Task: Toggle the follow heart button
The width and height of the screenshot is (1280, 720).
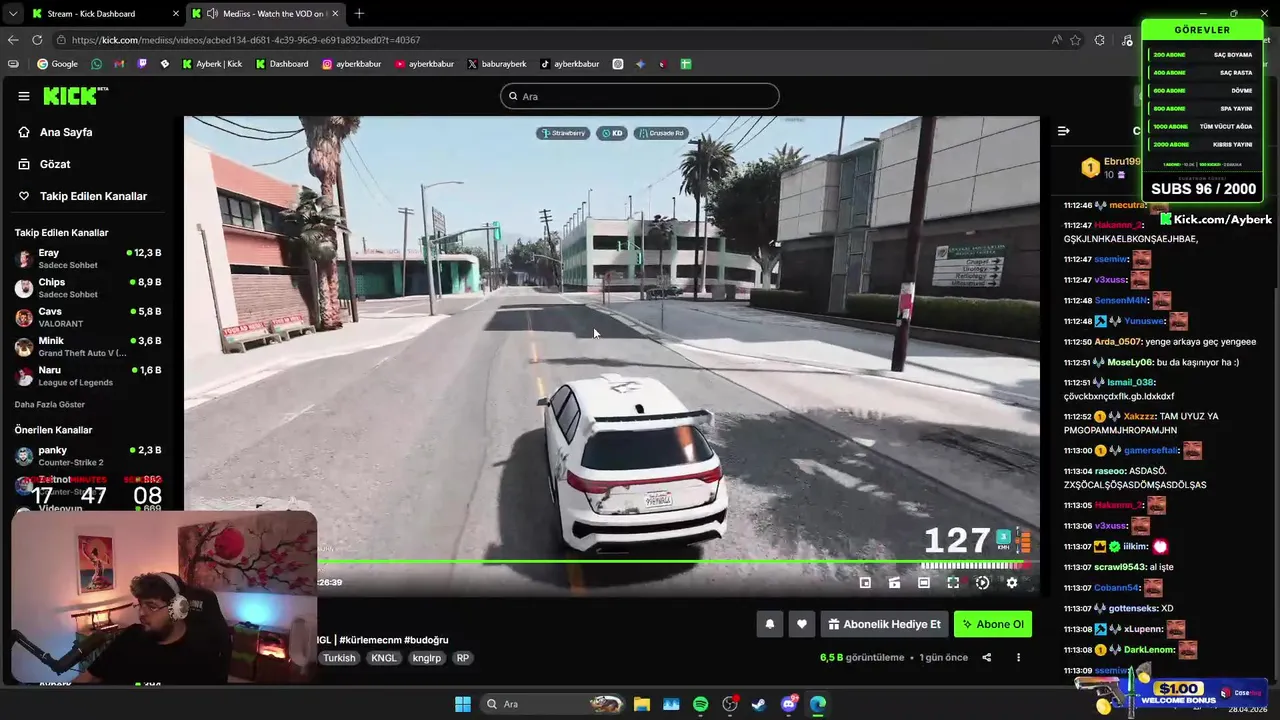Action: pyautogui.click(x=801, y=624)
